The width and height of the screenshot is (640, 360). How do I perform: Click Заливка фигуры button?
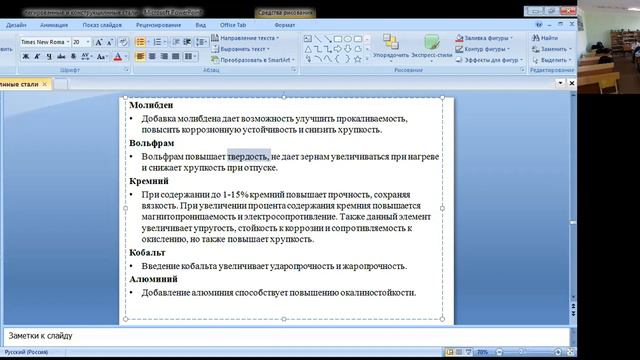click(484, 38)
